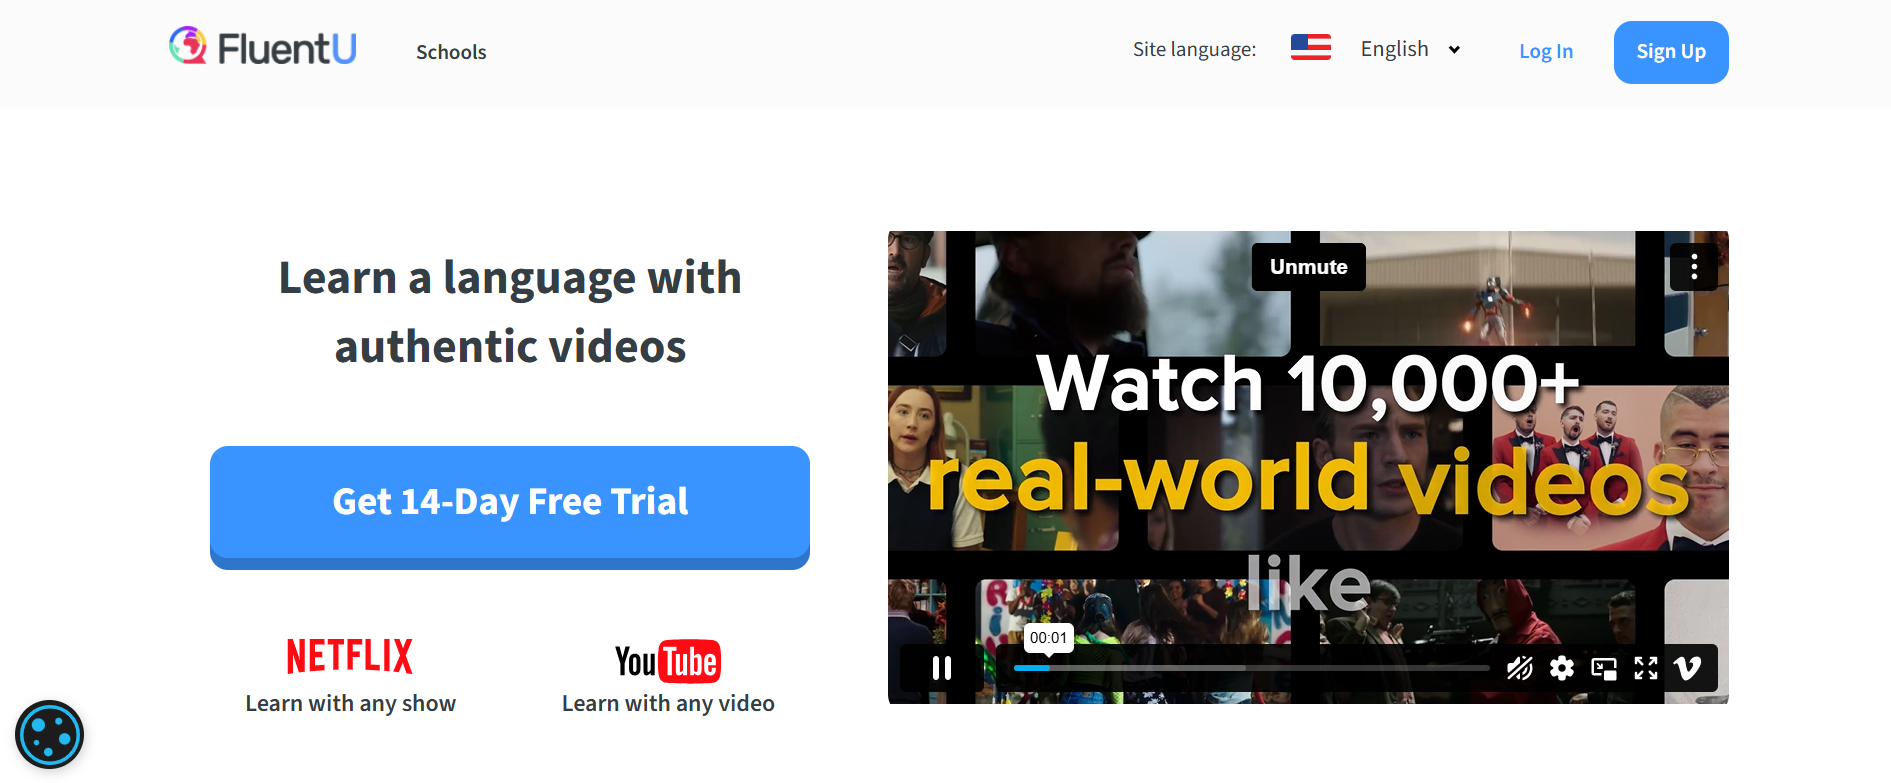Toggle the muted volume icon in player
The image size is (1891, 783).
1519,668
